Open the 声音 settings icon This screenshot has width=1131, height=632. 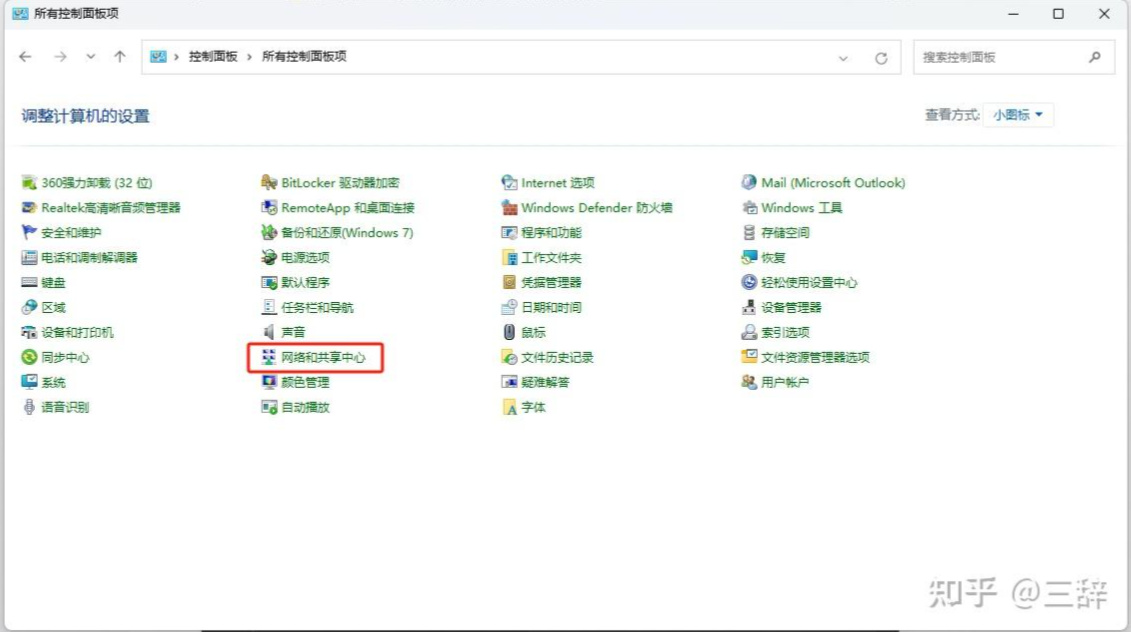click(269, 332)
